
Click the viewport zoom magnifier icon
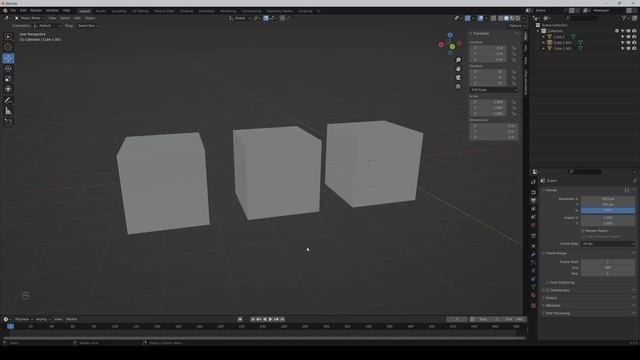click(458, 60)
